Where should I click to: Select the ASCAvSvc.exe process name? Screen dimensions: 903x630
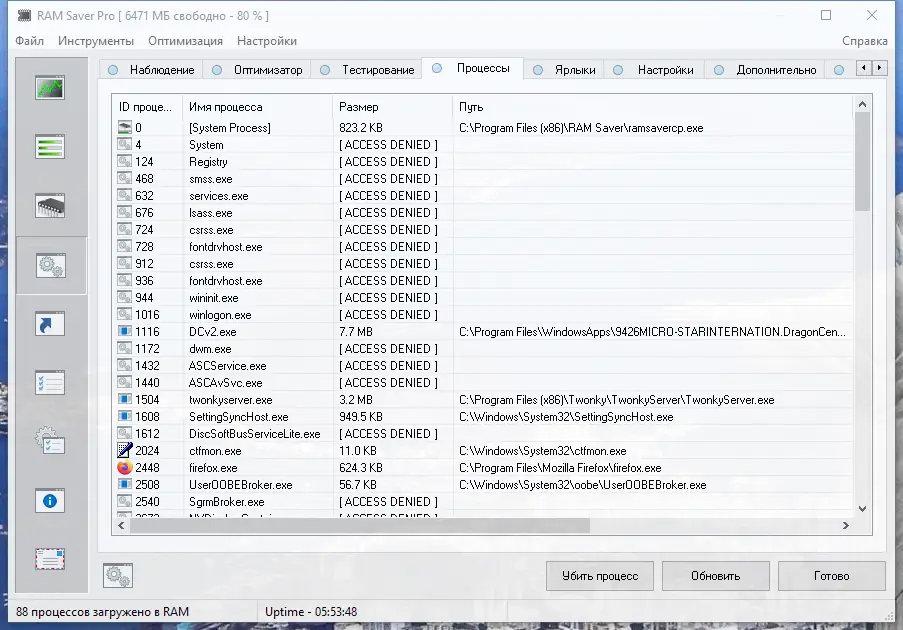coord(226,382)
